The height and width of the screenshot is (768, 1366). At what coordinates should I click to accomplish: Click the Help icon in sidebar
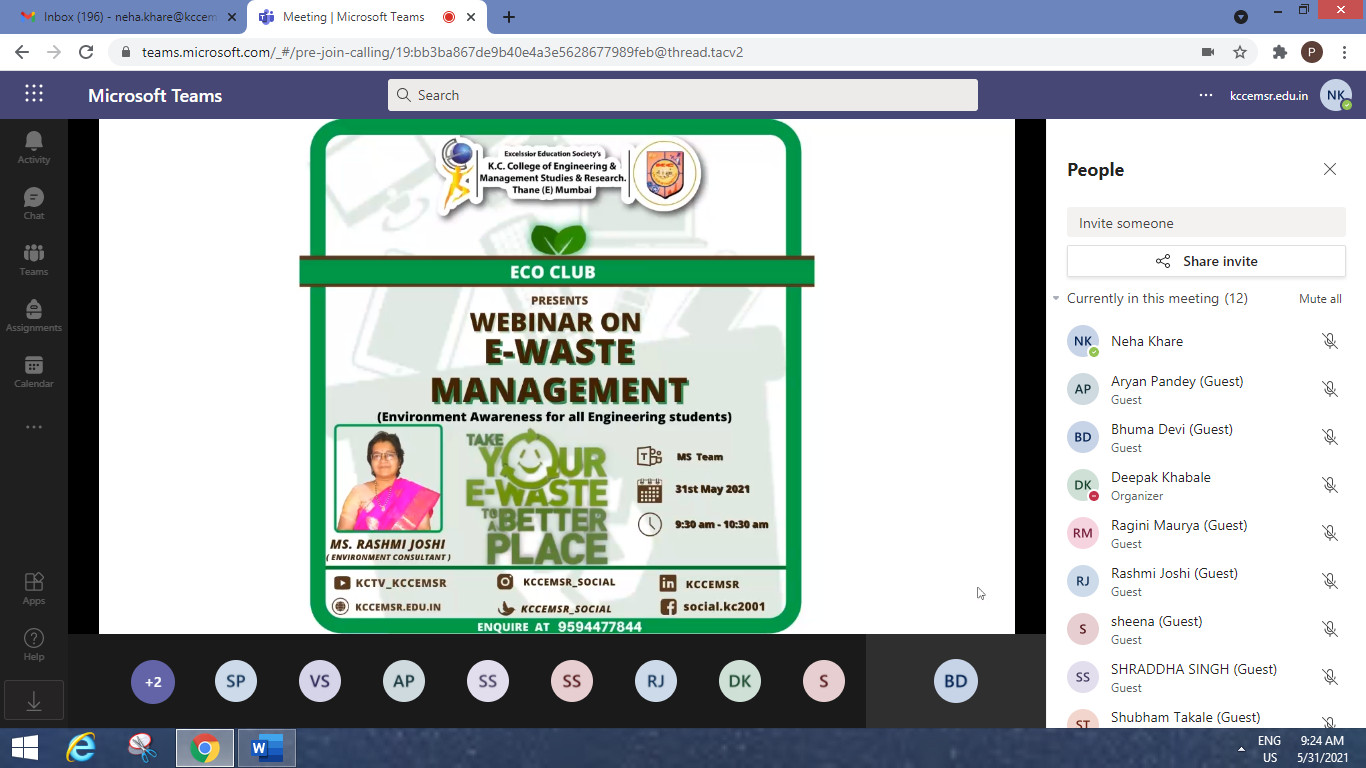click(x=33, y=644)
